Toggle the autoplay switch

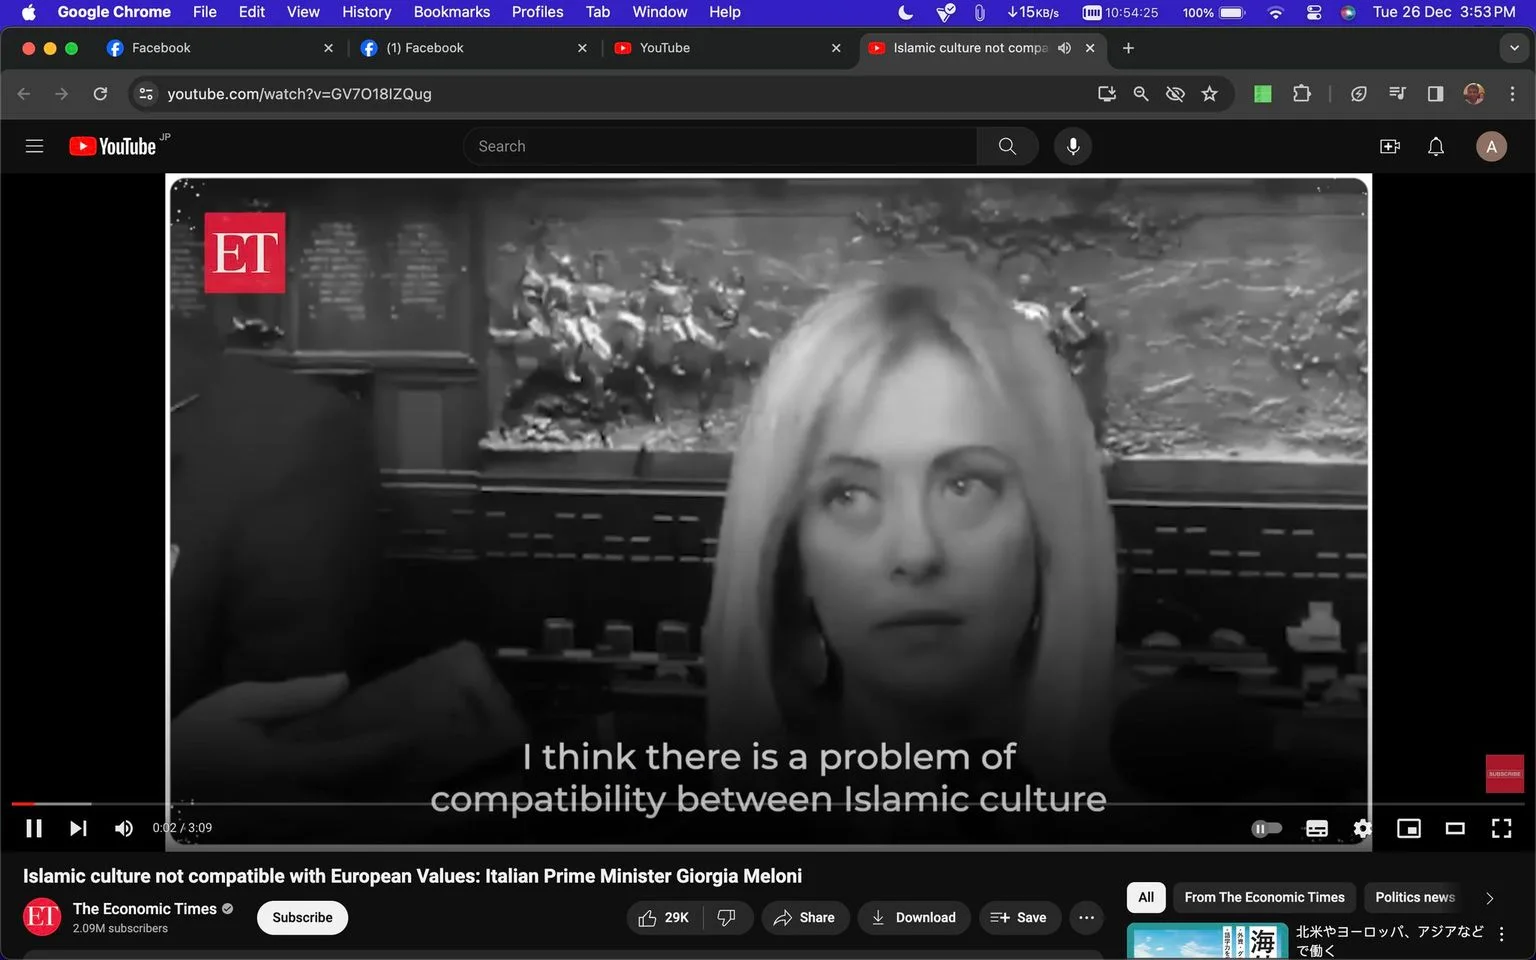[1266, 828]
